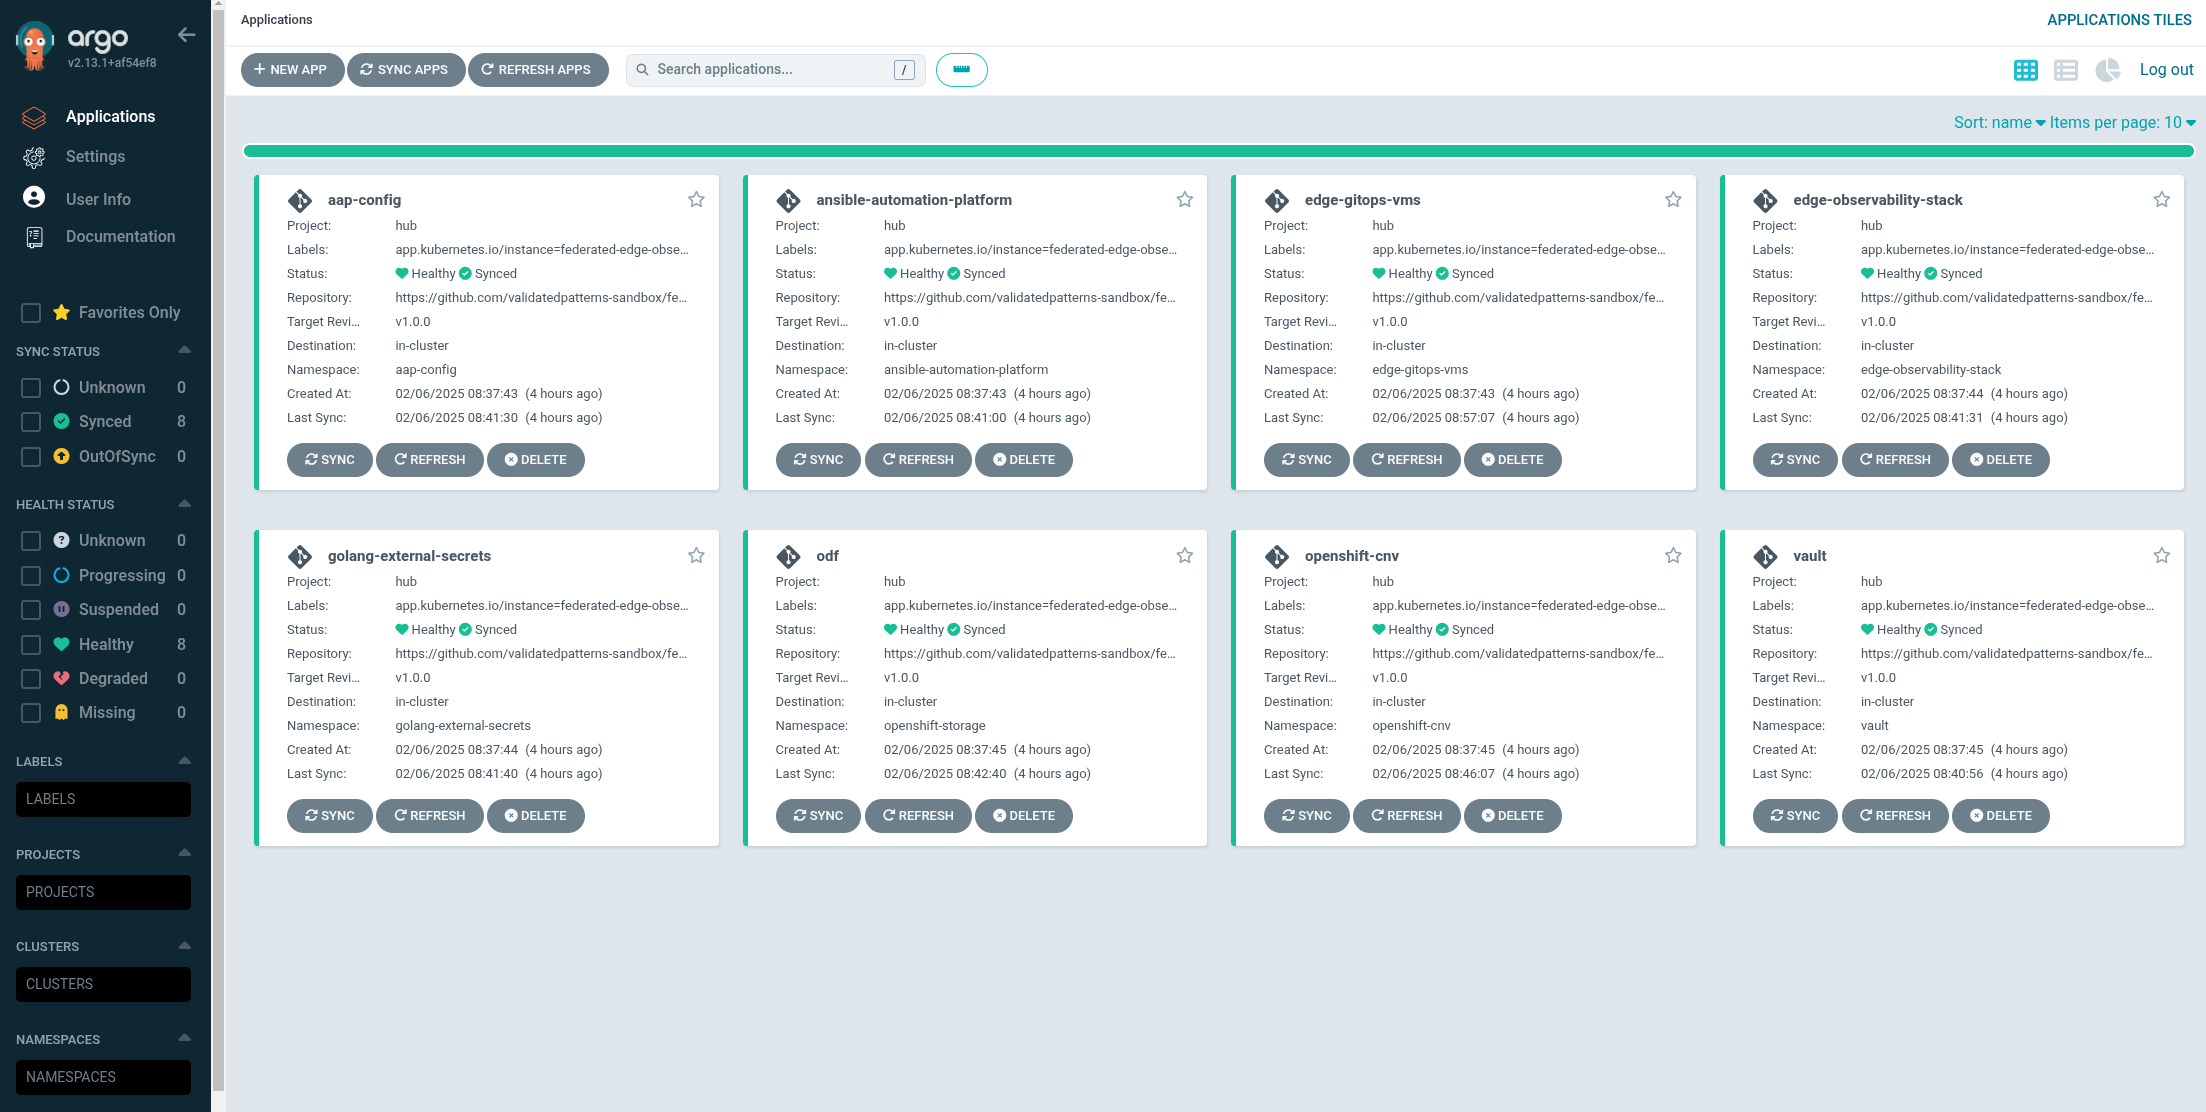Star the vault application
Screen dimensions: 2206x1112
(x=2162, y=556)
